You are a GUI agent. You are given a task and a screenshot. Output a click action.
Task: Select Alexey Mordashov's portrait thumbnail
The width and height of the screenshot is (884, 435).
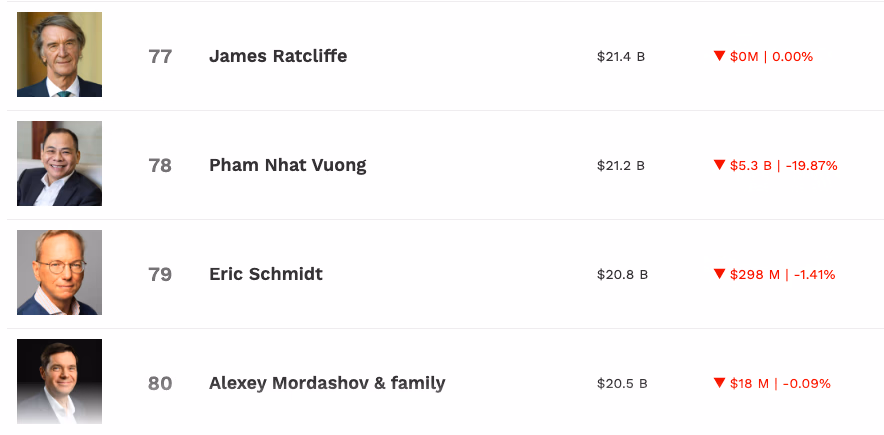(x=60, y=382)
